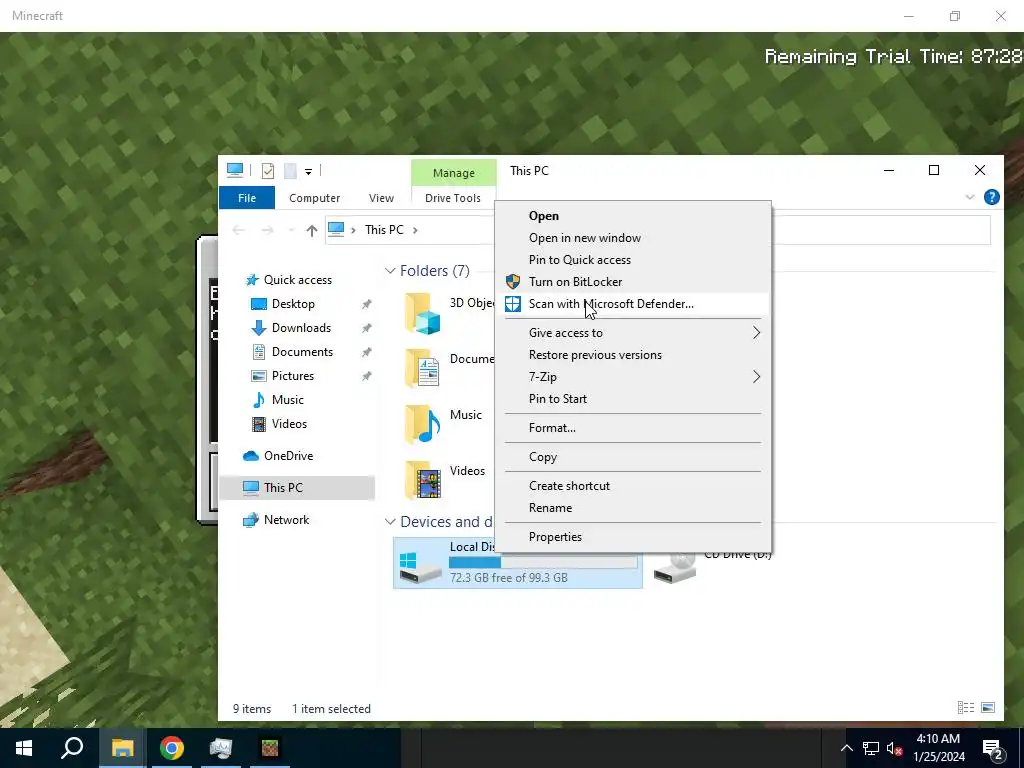Expand the 7-Zip submenu
Viewport: 1024px width, 768px height.
coord(632,377)
